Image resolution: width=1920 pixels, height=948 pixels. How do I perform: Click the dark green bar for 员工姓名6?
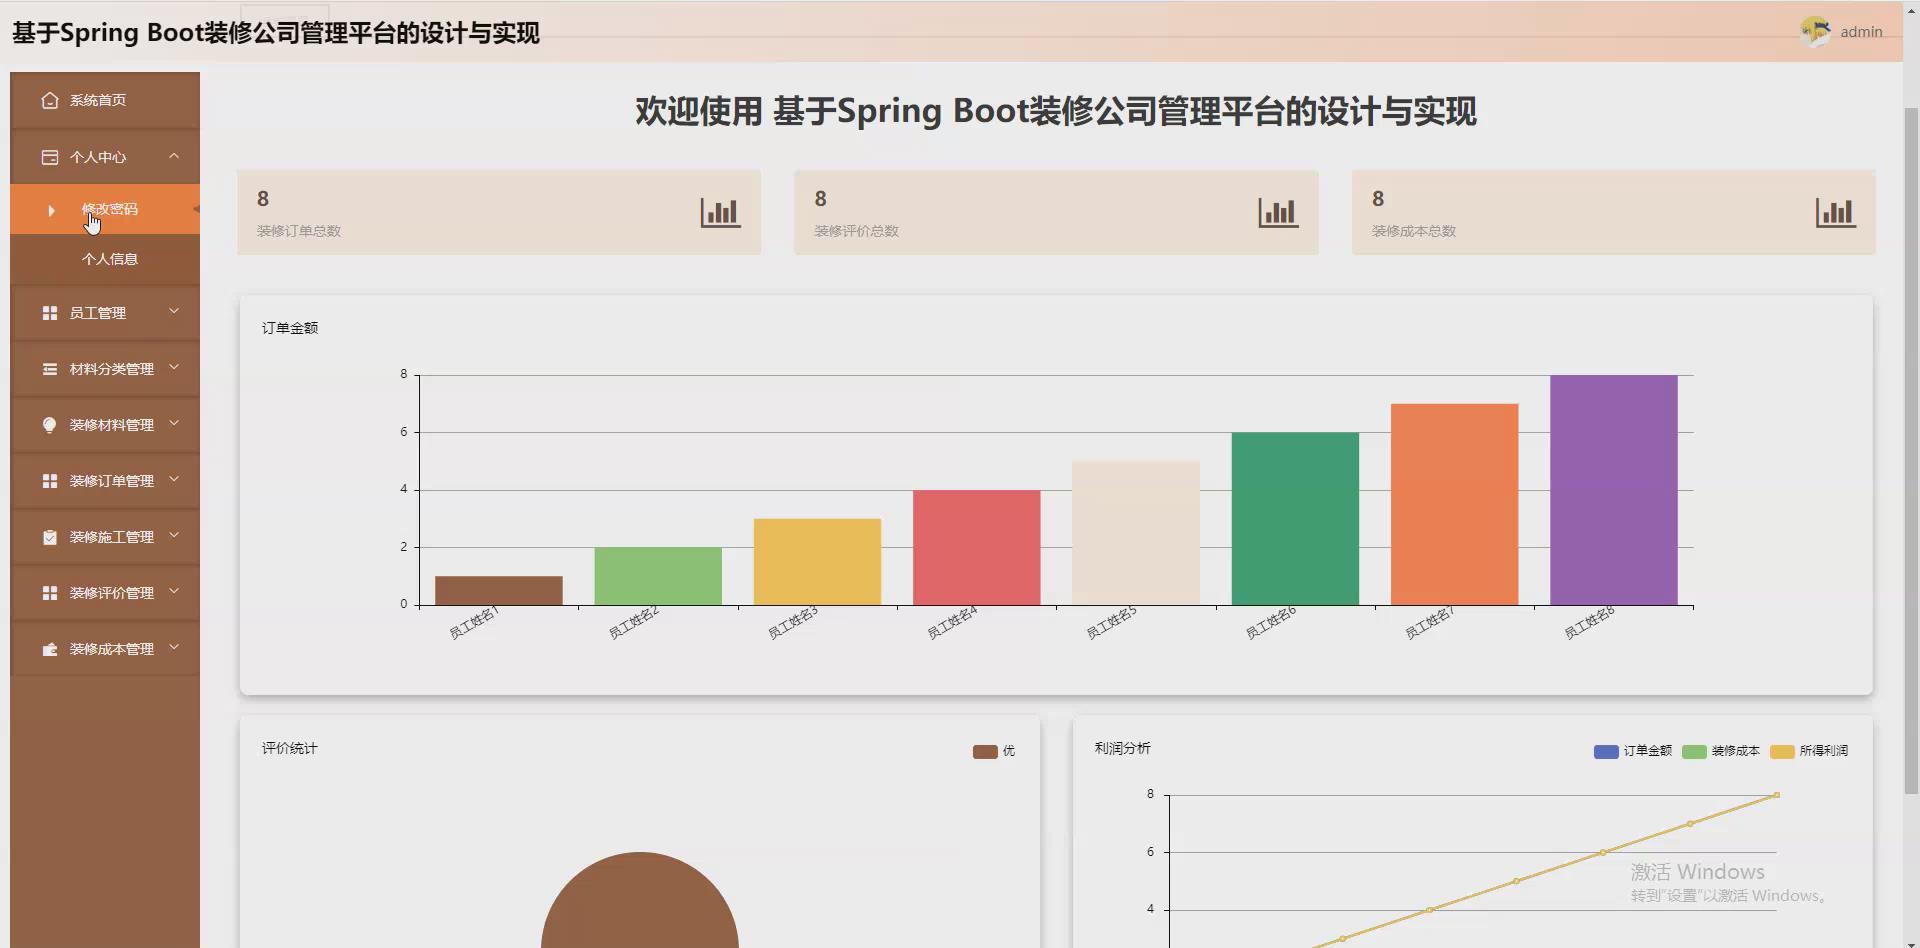coord(1295,518)
